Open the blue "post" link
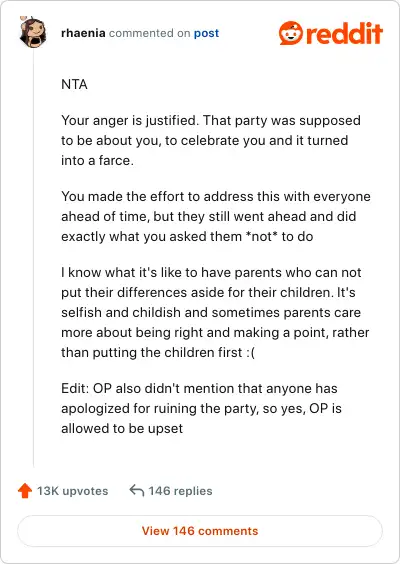Screen dimensions: 400x564 click(x=206, y=33)
